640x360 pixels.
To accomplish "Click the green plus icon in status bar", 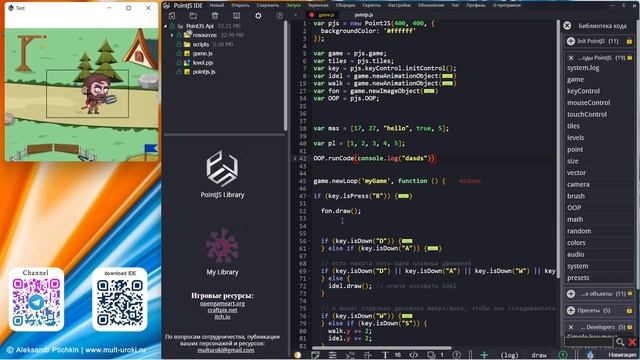I will click(x=484, y=355).
